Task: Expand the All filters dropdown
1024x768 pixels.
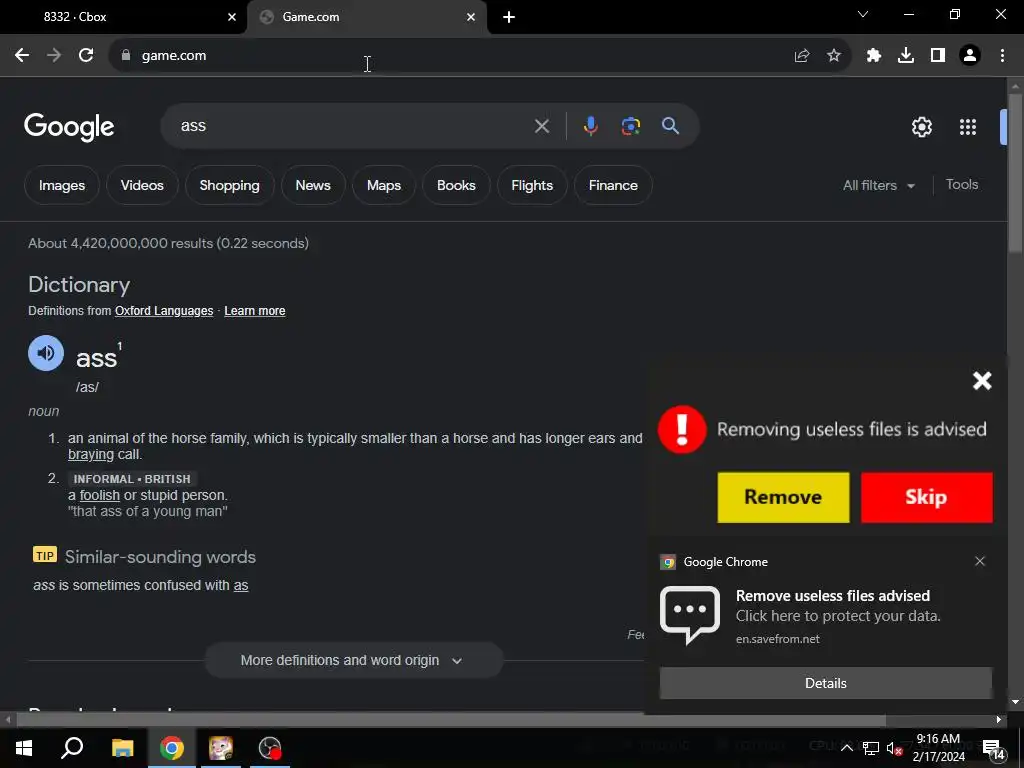Action: 878,185
